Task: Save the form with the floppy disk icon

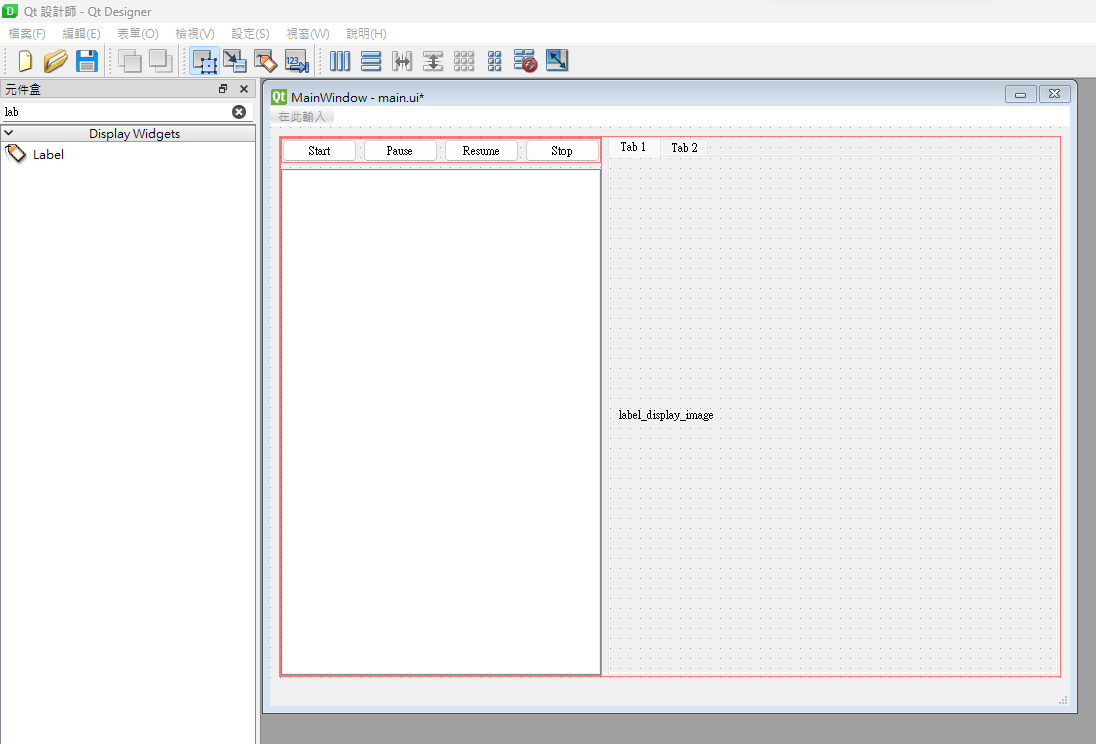Action: coord(87,61)
